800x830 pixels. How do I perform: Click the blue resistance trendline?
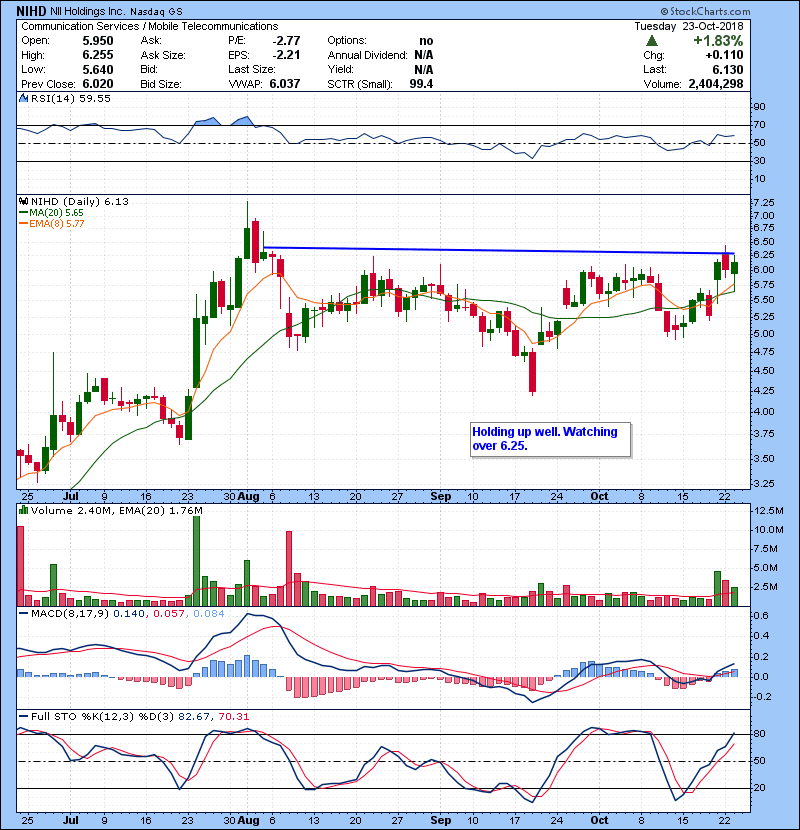(x=499, y=250)
